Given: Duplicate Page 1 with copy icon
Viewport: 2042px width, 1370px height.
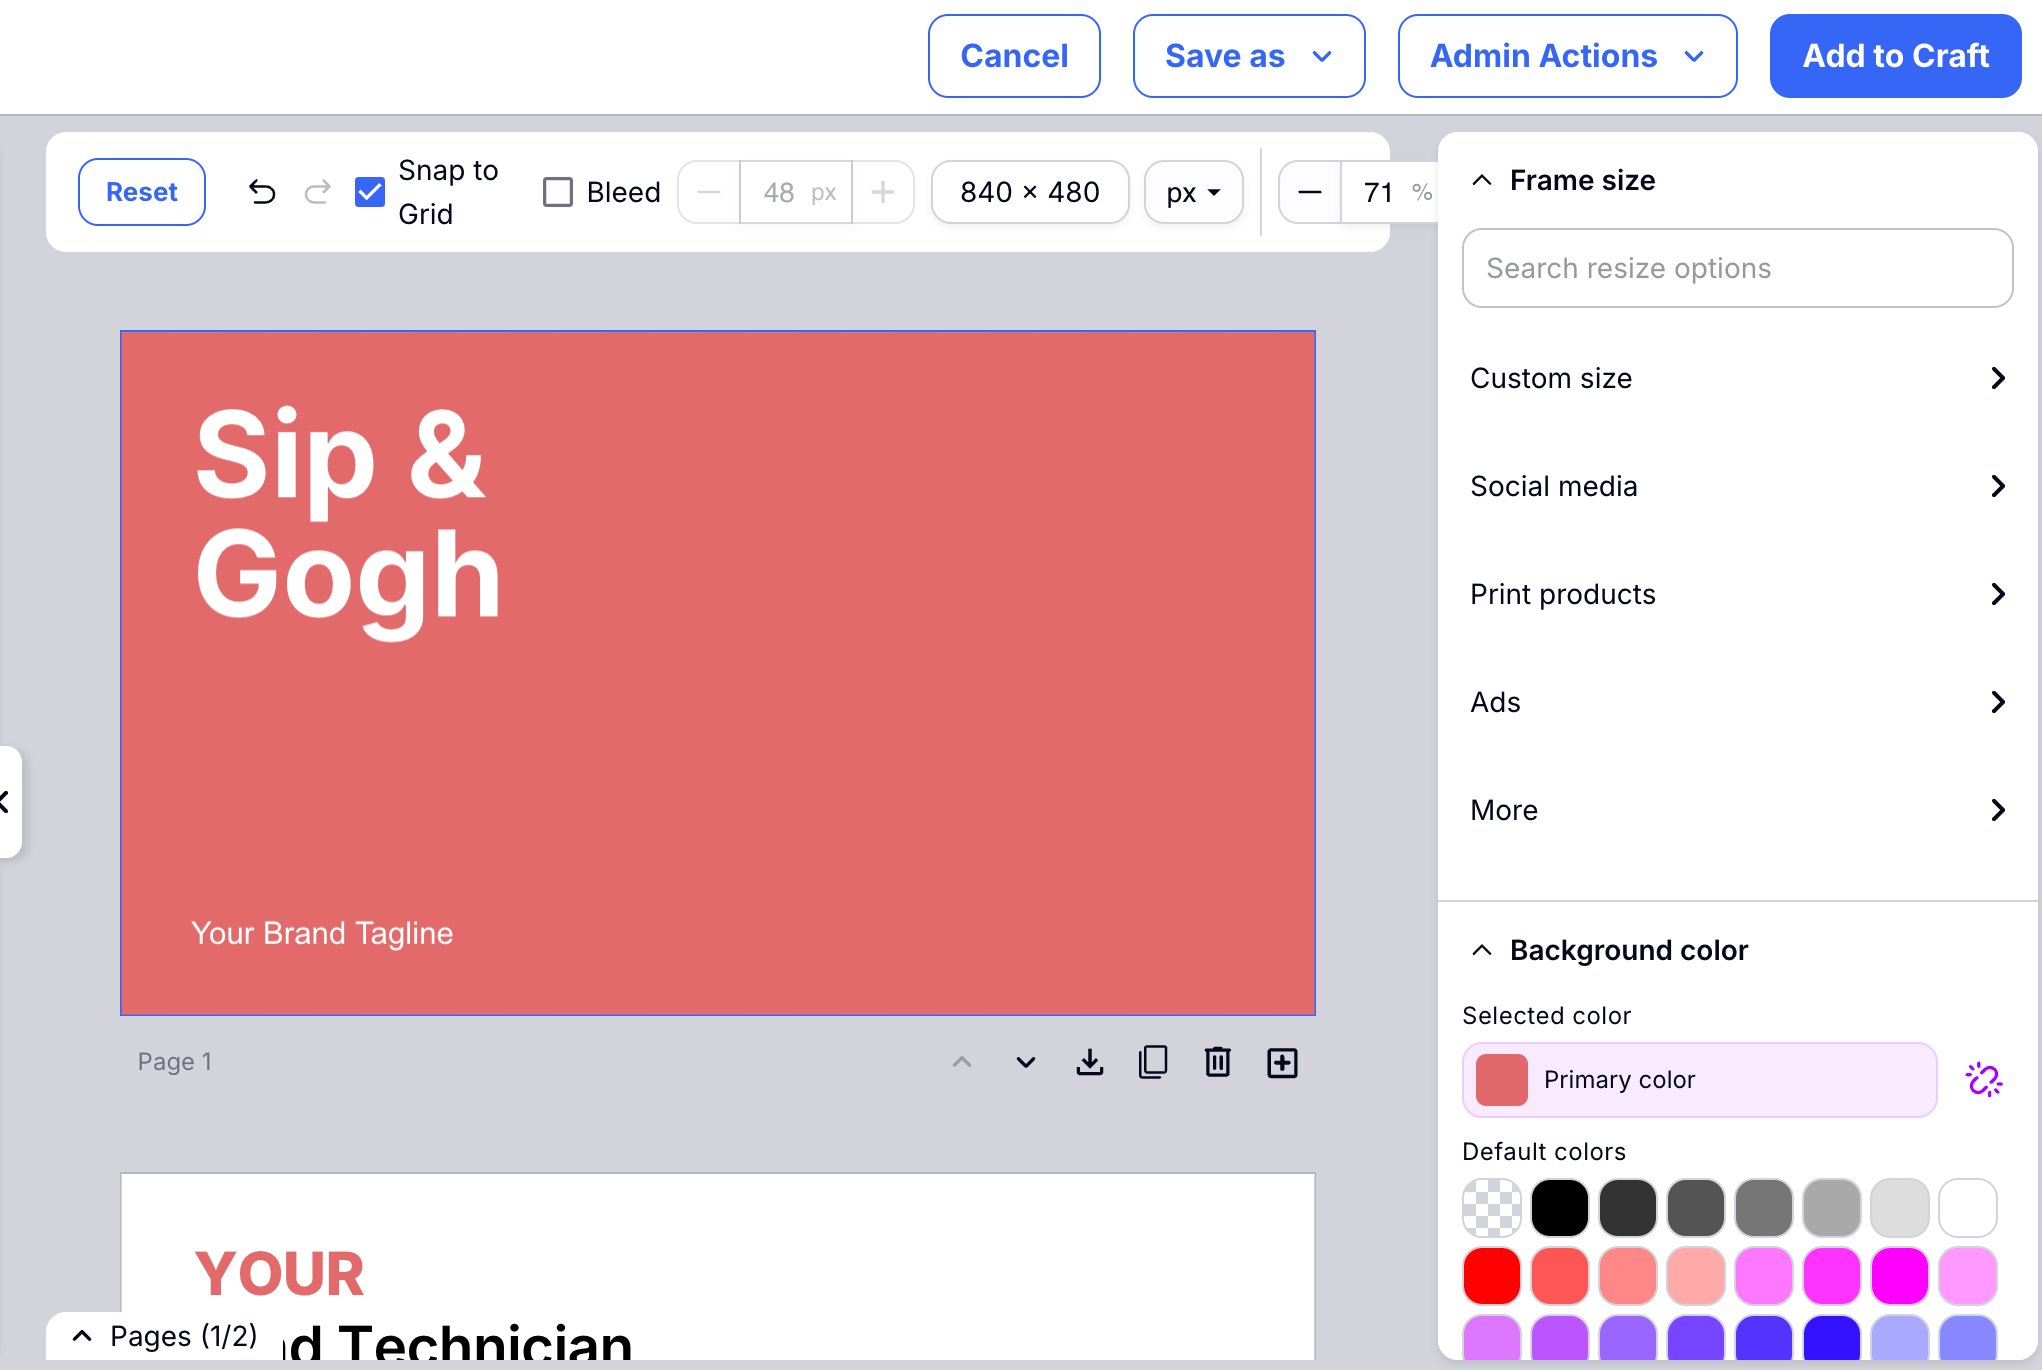Looking at the screenshot, I should (x=1153, y=1062).
